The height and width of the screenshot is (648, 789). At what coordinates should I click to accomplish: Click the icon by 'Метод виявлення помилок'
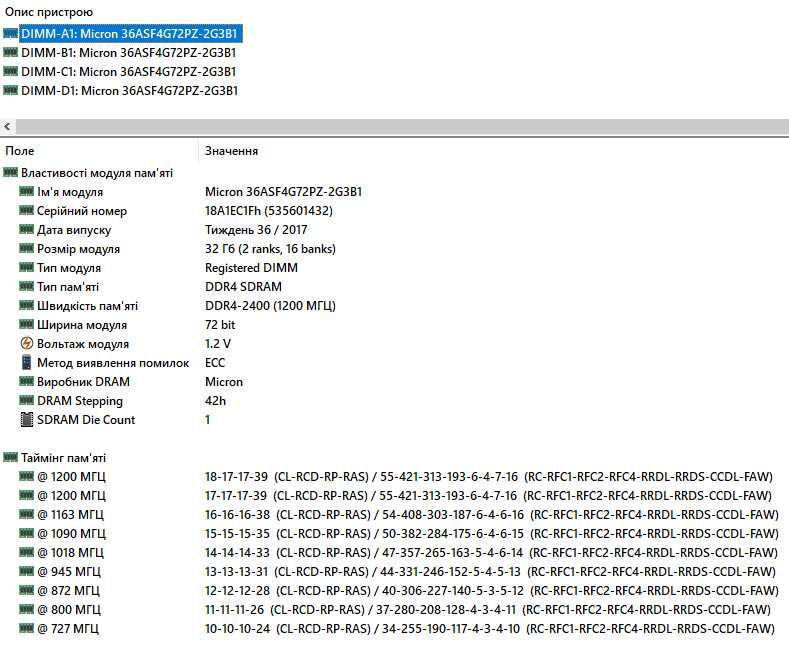pyautogui.click(x=27, y=362)
